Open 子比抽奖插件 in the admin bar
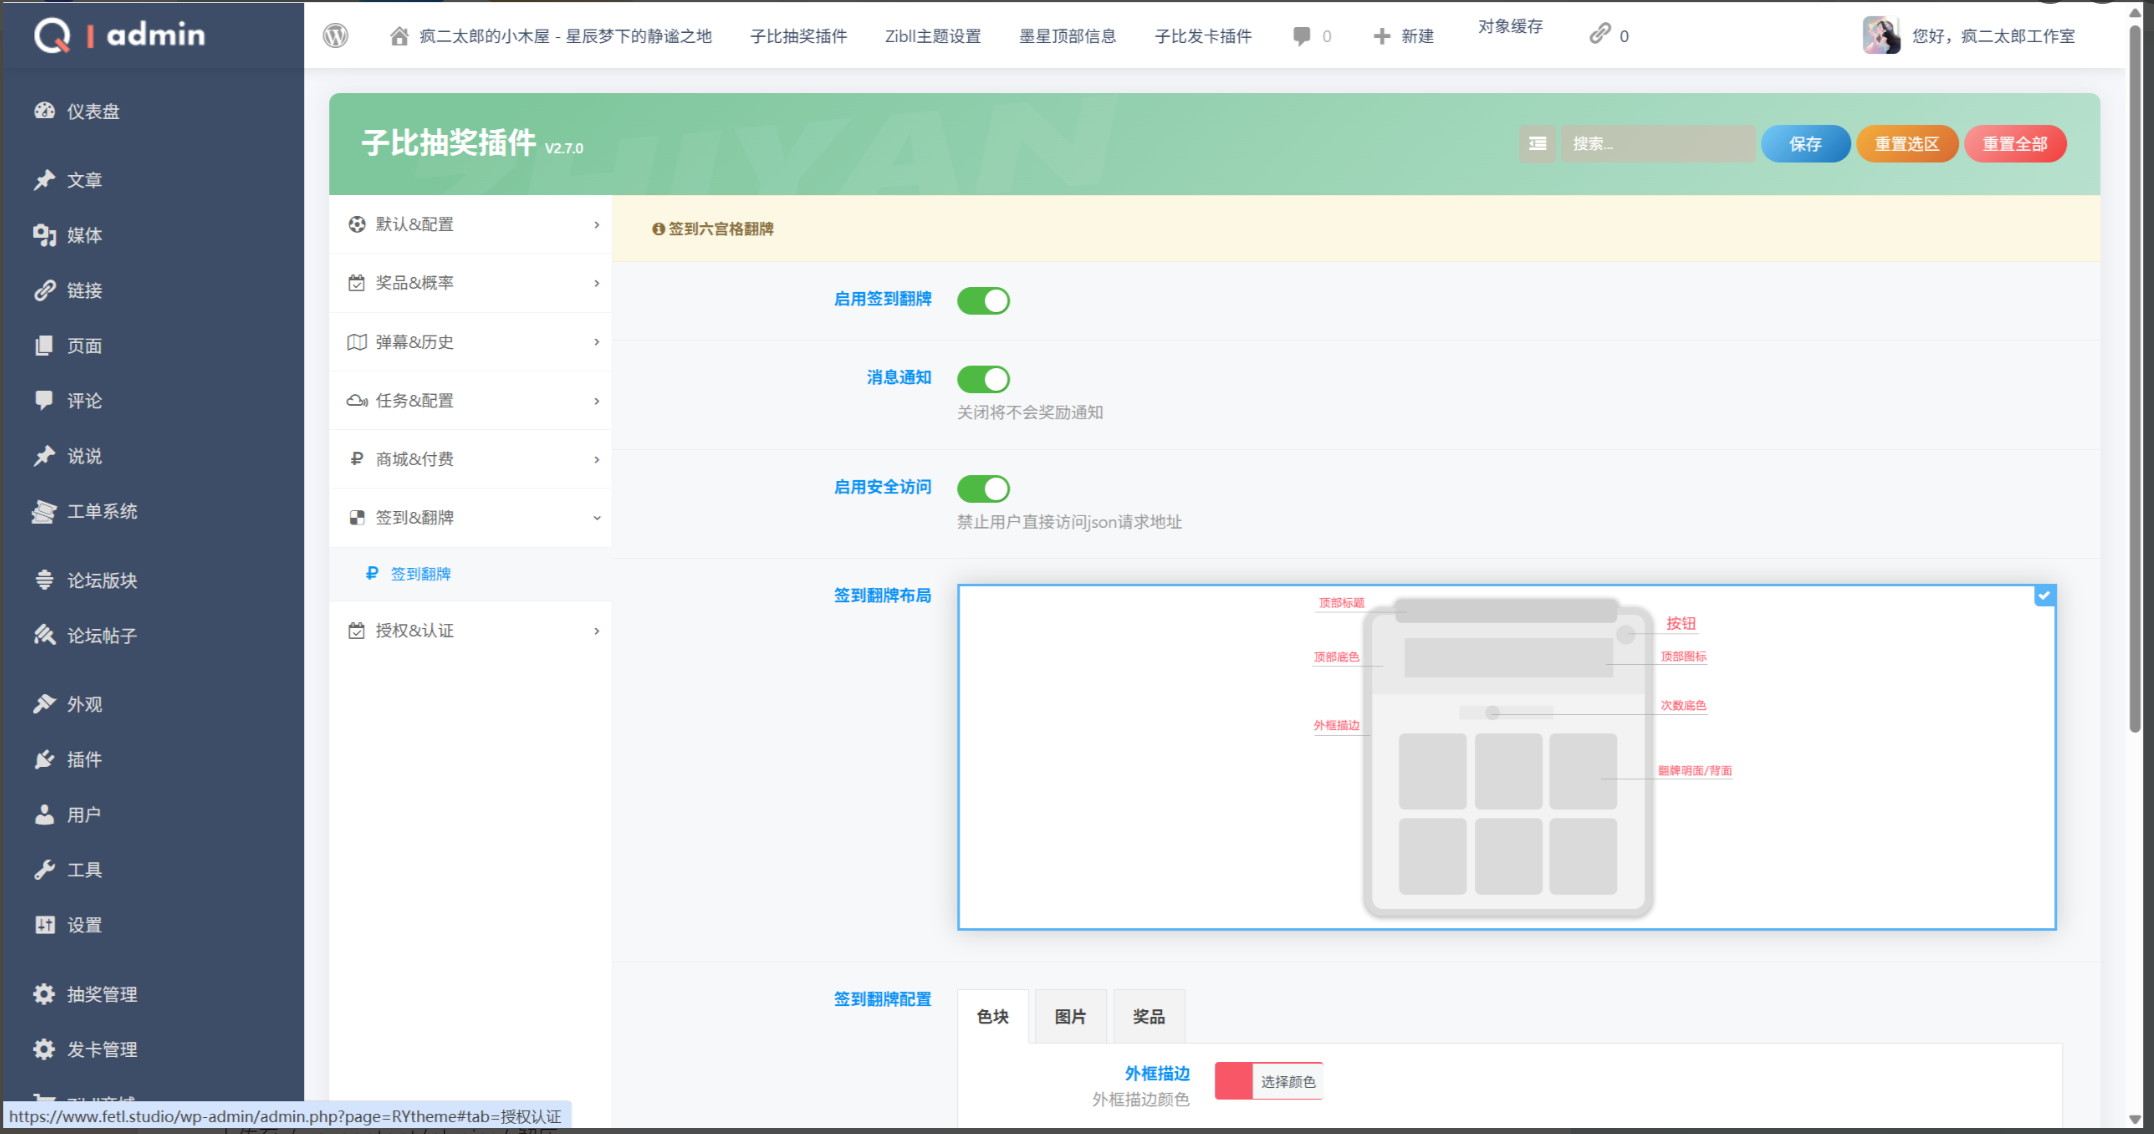This screenshot has width=2154, height=1134. click(x=799, y=36)
